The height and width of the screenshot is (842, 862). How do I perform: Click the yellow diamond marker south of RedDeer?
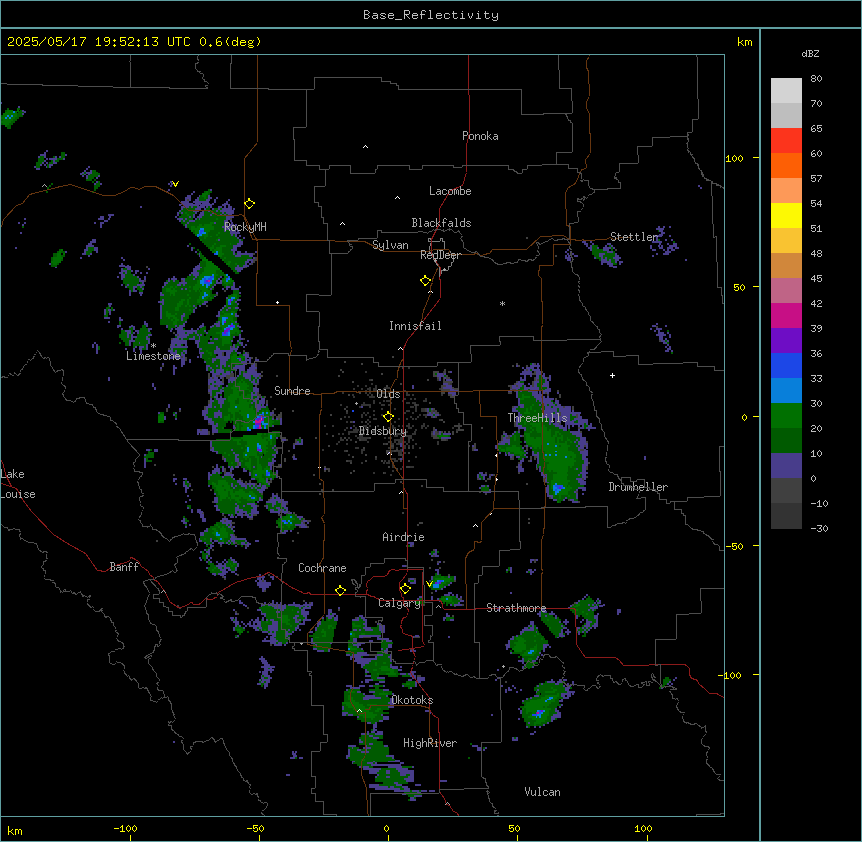click(426, 280)
